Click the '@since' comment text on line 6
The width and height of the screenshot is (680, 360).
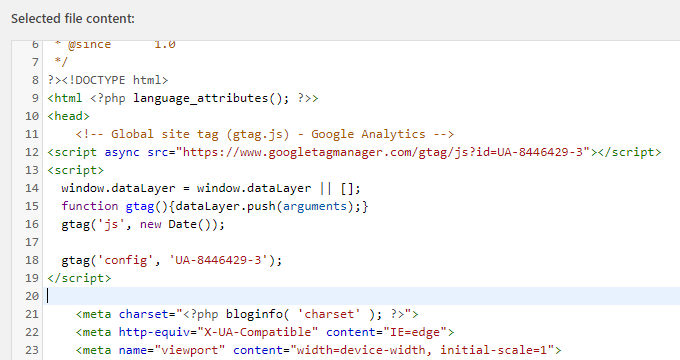tap(89, 44)
